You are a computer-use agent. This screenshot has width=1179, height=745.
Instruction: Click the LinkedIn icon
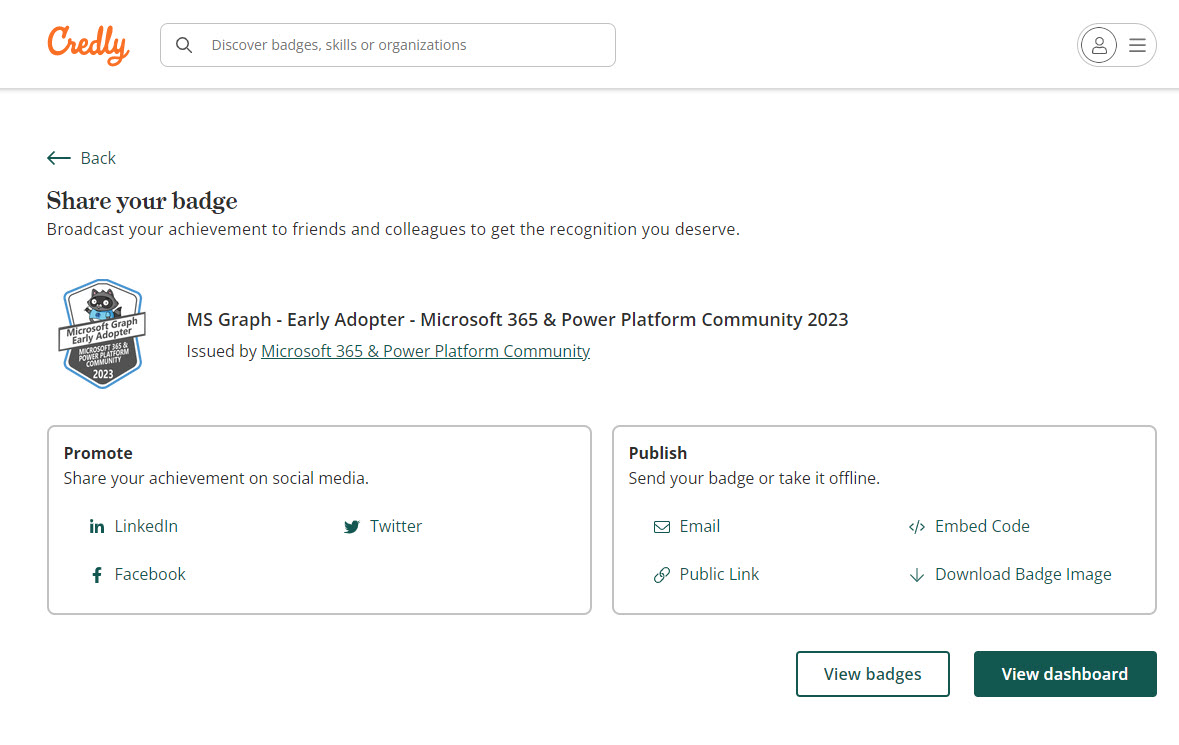point(97,527)
